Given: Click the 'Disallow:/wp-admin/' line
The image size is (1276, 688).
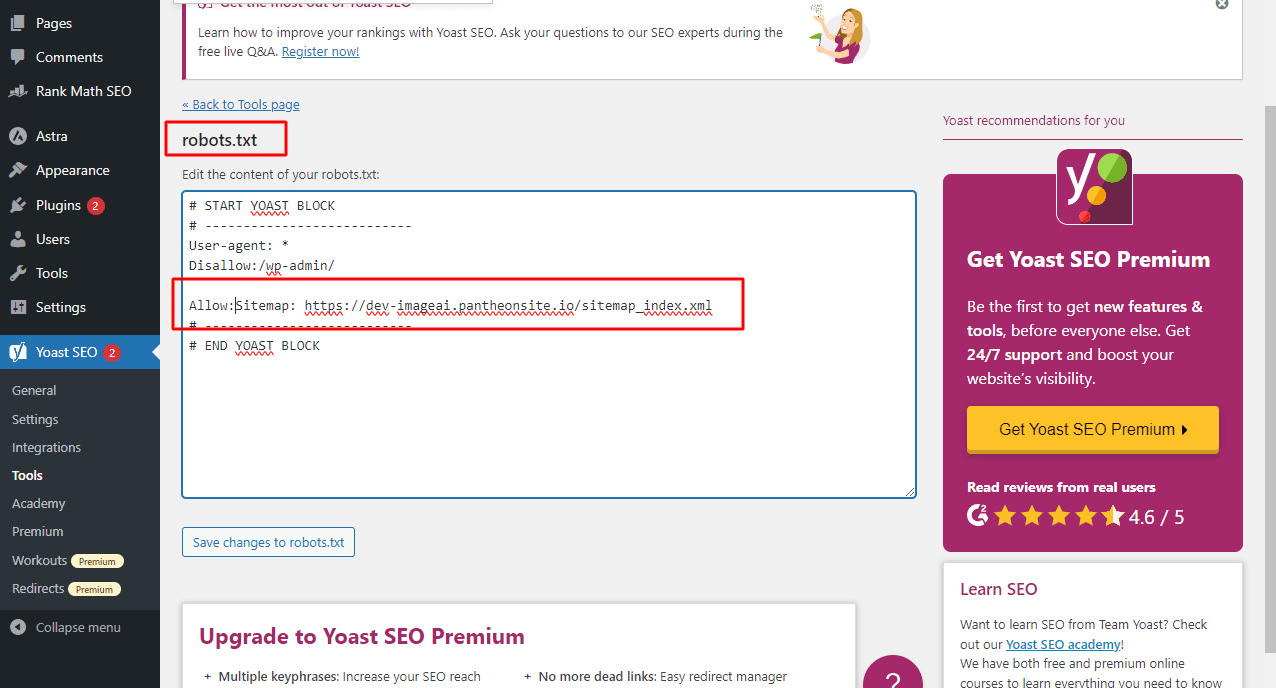Looking at the screenshot, I should point(262,265).
